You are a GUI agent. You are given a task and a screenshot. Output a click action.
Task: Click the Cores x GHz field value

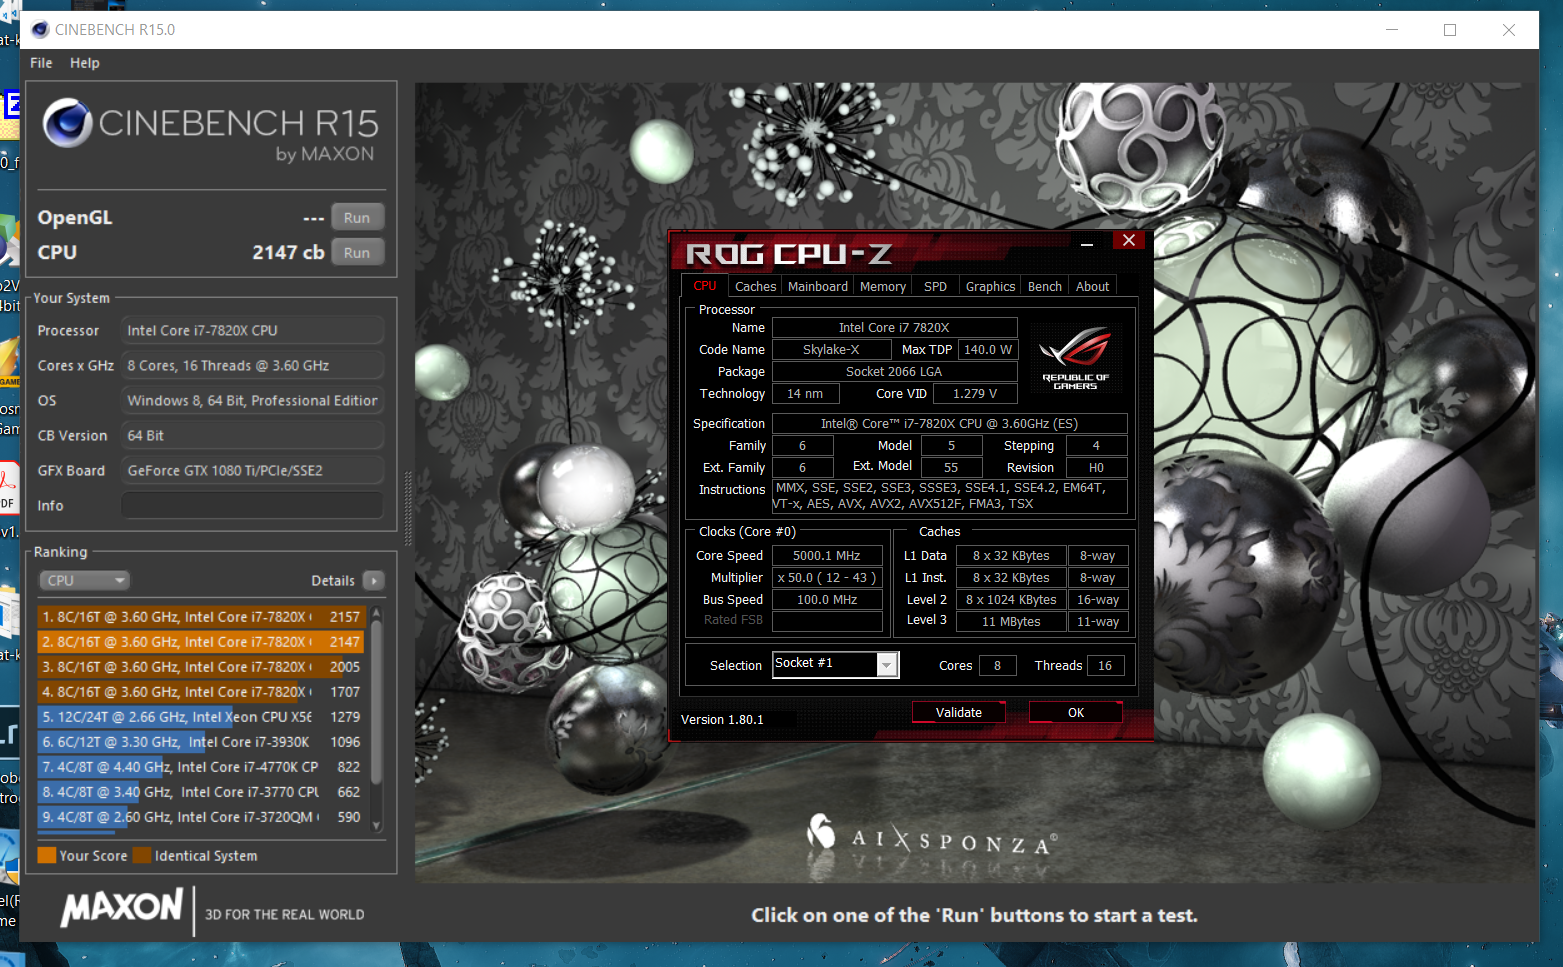coord(252,366)
